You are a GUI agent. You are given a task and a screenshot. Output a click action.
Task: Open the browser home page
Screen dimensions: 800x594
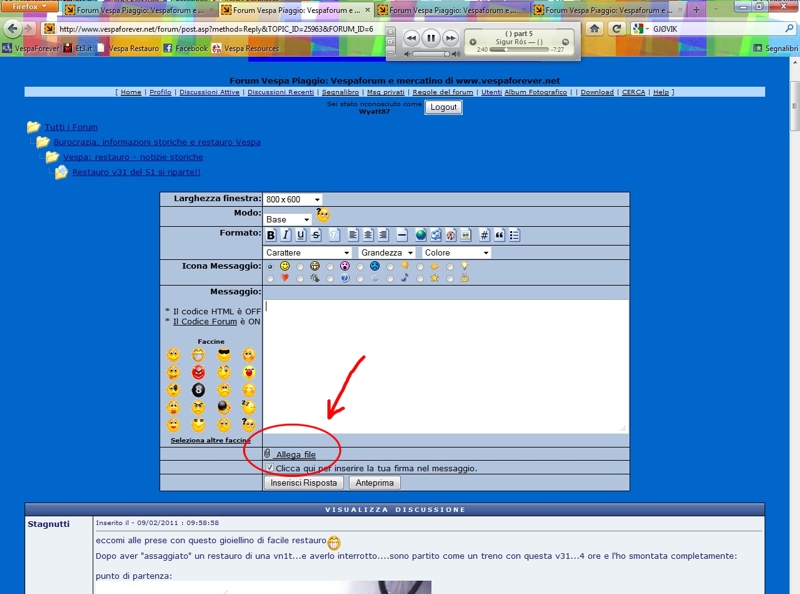(594, 29)
